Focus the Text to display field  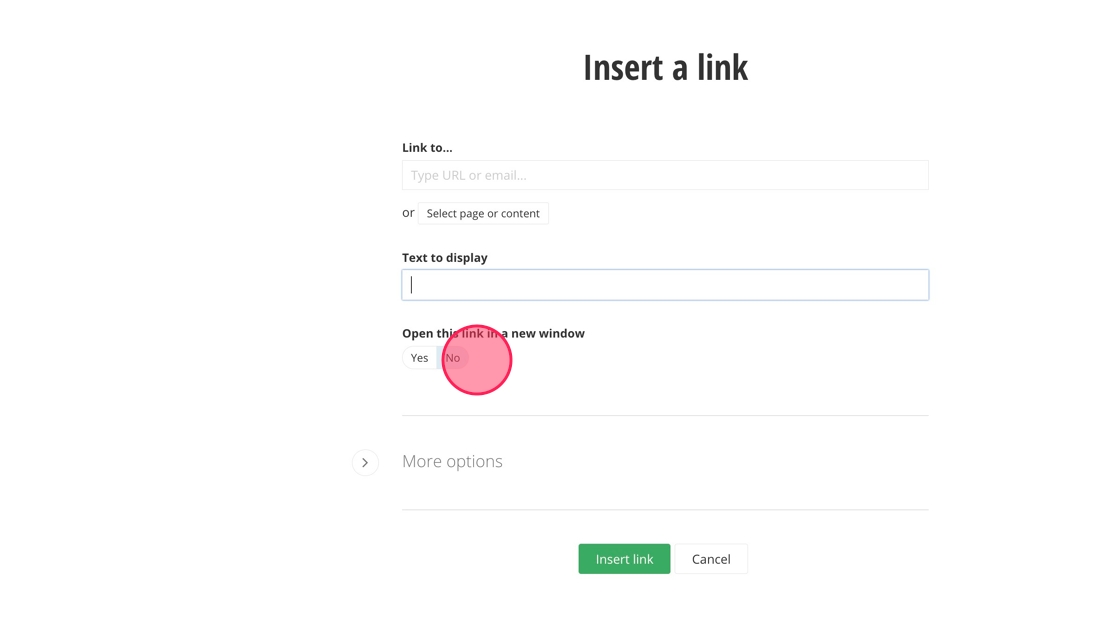[x=664, y=285]
